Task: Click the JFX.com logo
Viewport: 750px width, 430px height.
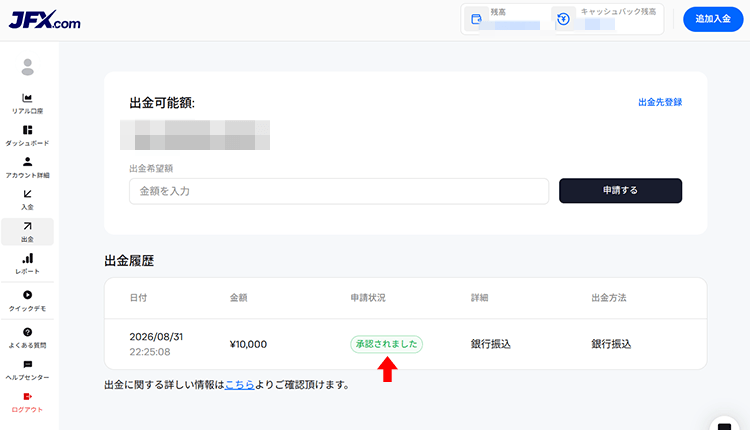Action: [44, 20]
